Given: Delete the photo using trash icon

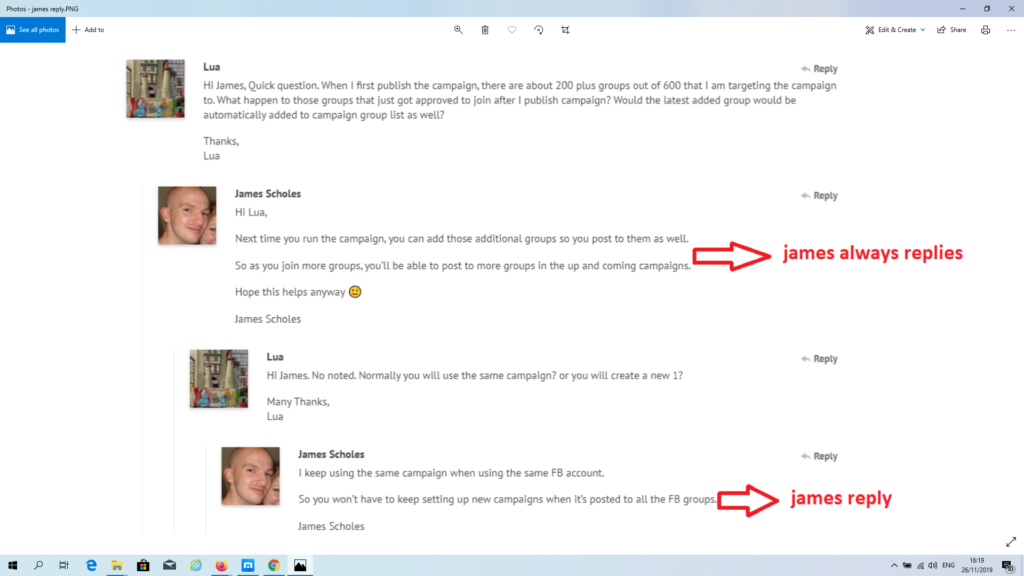Looking at the screenshot, I should pyautogui.click(x=485, y=30).
